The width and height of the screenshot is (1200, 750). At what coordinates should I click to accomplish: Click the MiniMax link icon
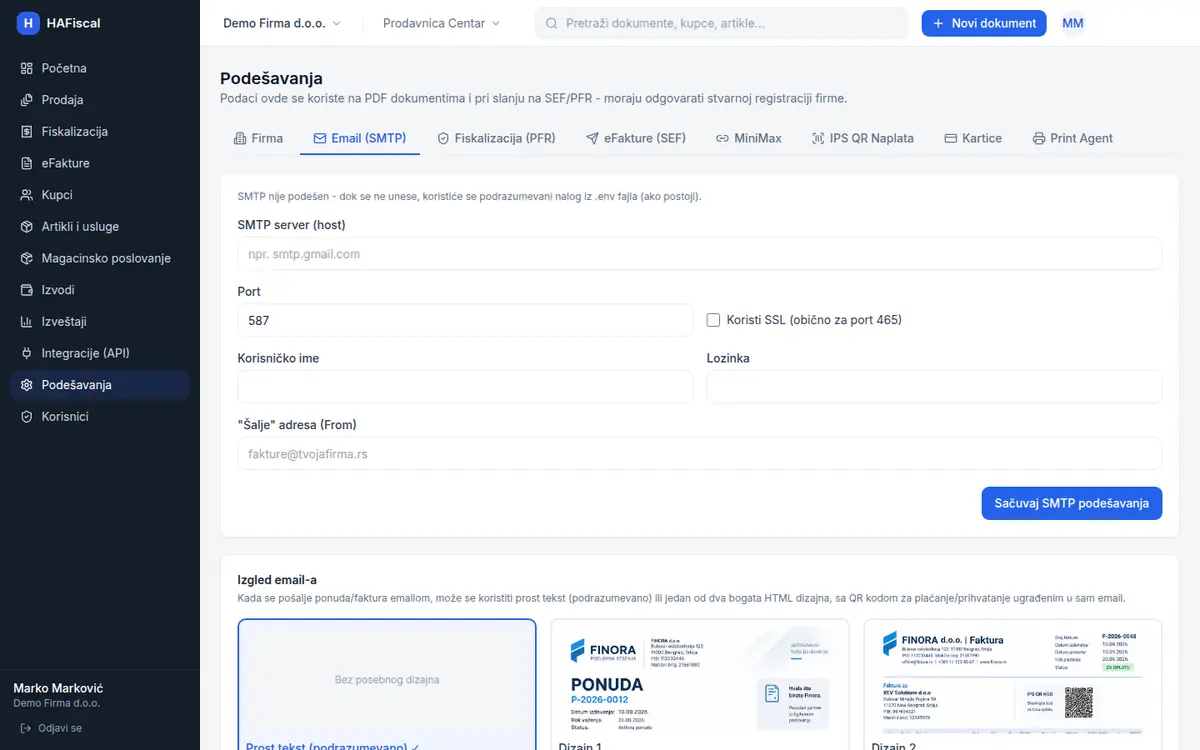[722, 139]
